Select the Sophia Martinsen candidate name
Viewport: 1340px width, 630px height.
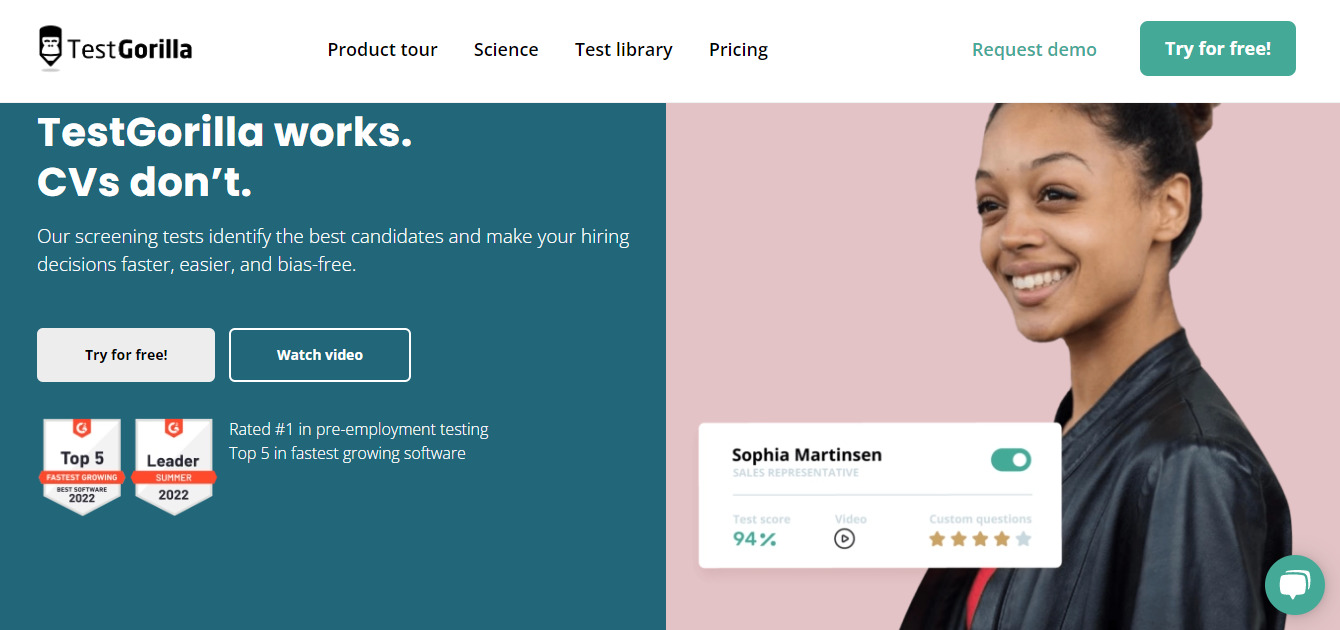pyautogui.click(x=807, y=455)
